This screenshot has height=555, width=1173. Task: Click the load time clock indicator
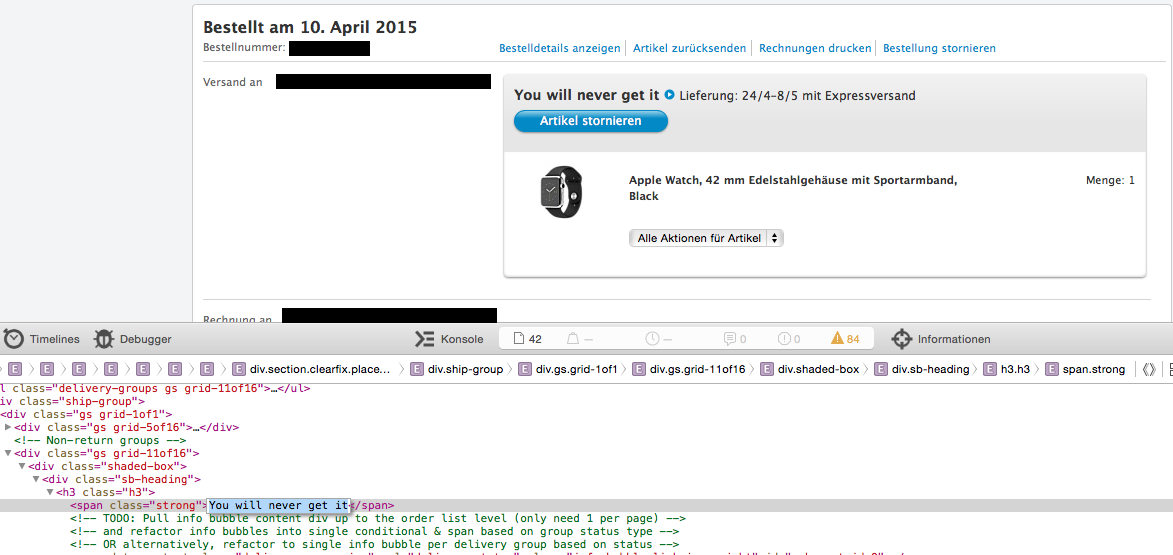click(x=659, y=339)
